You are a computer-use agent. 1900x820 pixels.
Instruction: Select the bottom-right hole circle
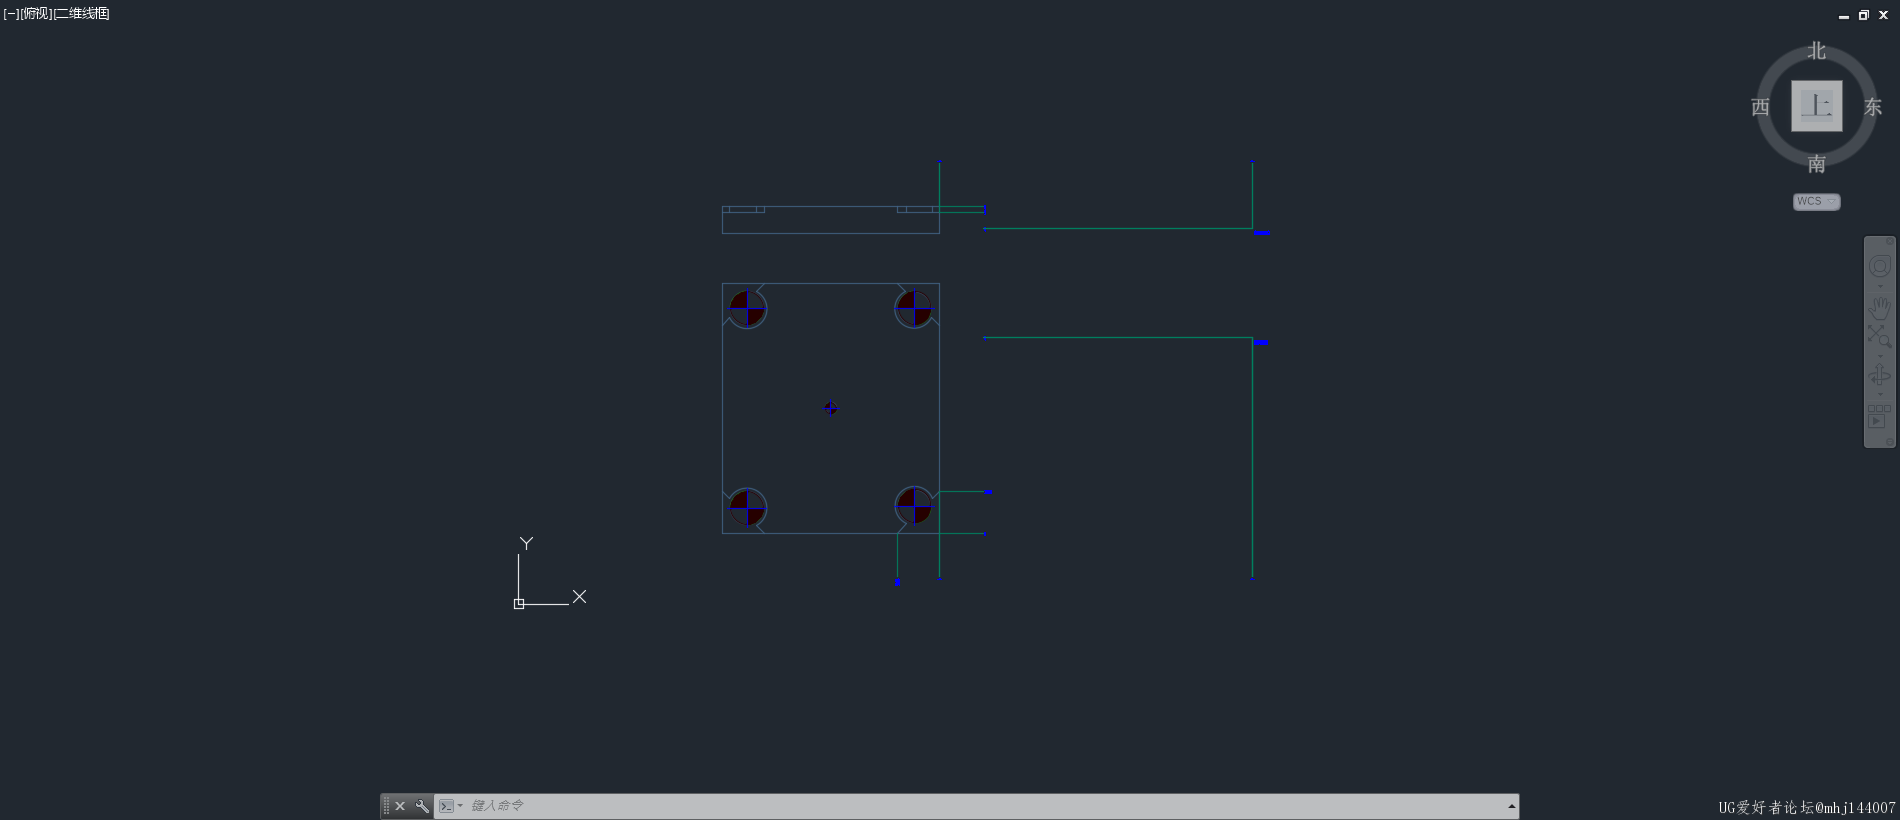[x=914, y=506]
